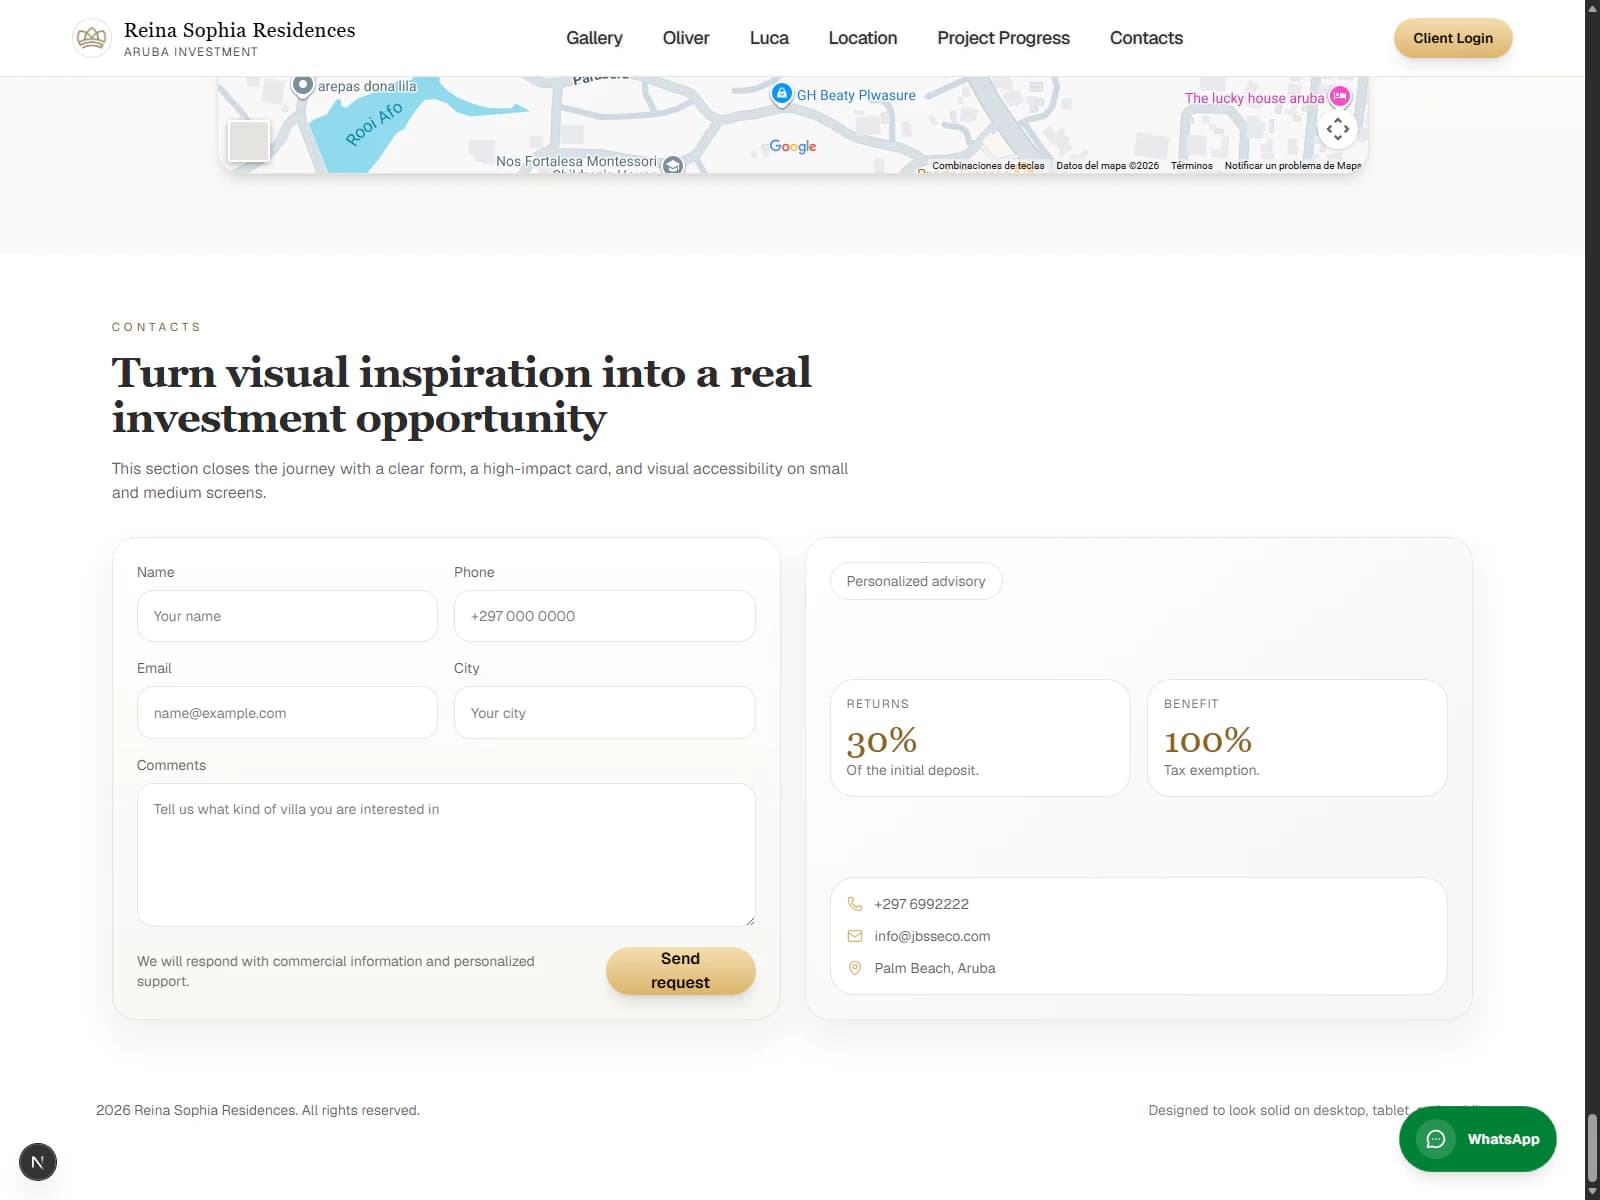
Task: Click the page scrollbar thumb
Action: tap(1592, 1148)
